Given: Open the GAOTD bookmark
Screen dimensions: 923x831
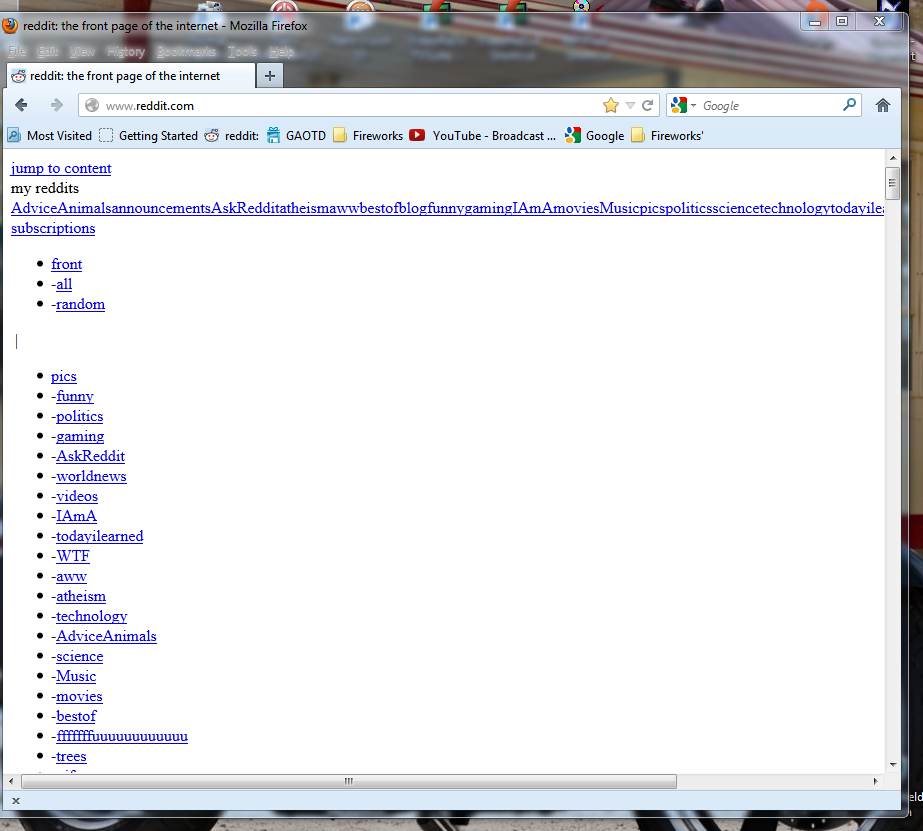Looking at the screenshot, I should tap(296, 136).
